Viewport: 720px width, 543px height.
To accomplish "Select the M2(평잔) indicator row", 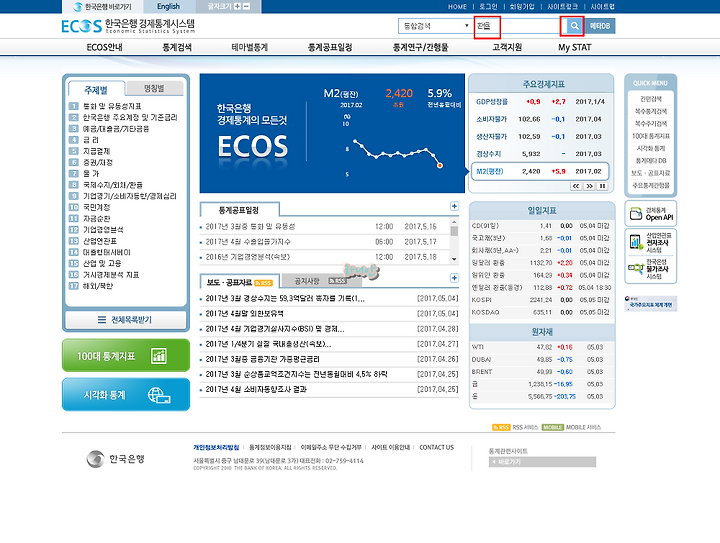I will coord(540,171).
